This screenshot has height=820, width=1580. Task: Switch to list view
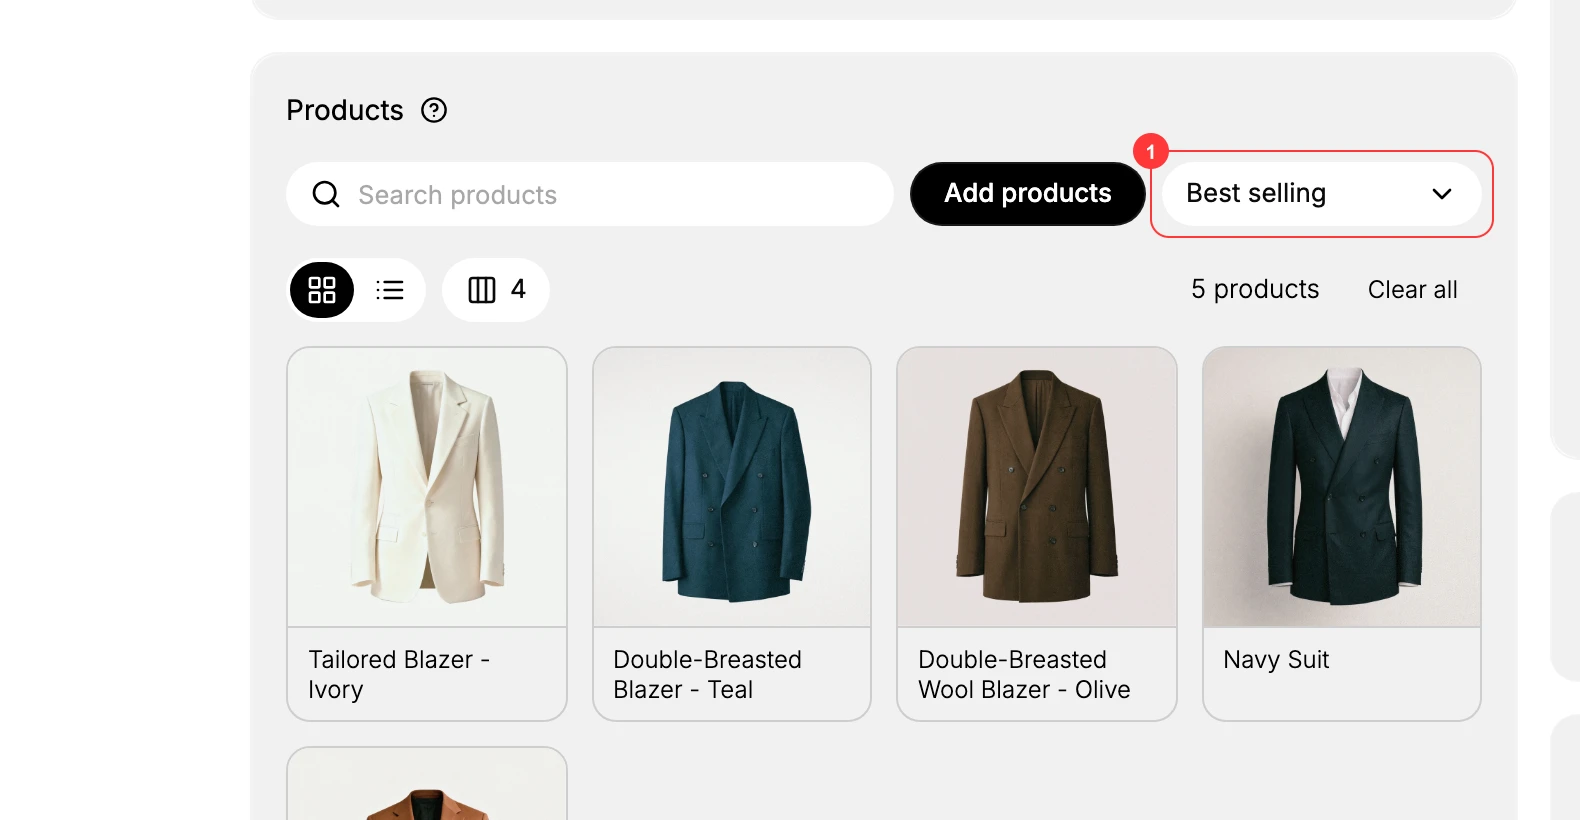click(x=390, y=290)
